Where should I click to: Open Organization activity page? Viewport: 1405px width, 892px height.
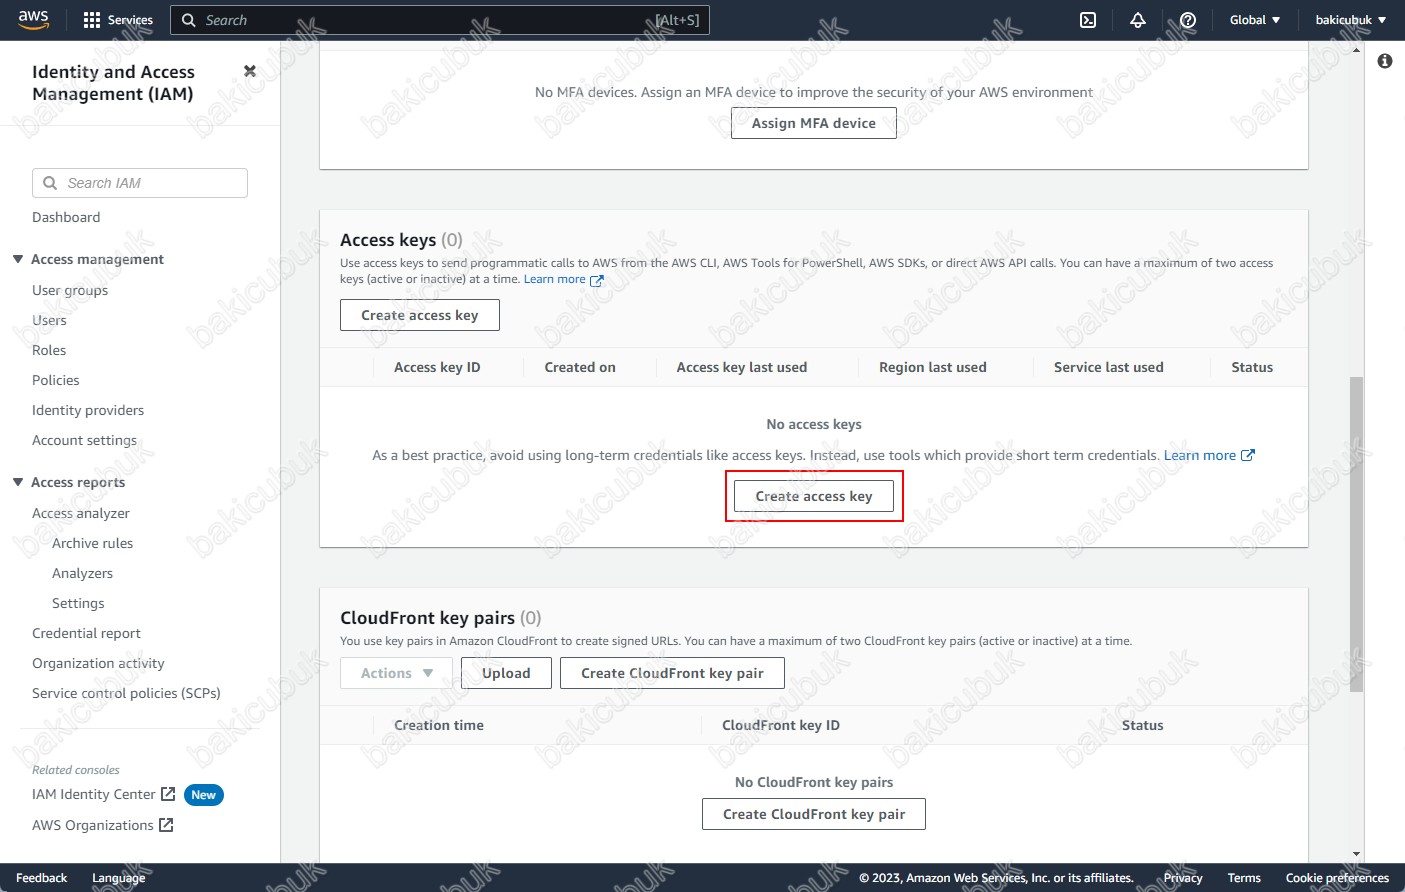98,663
